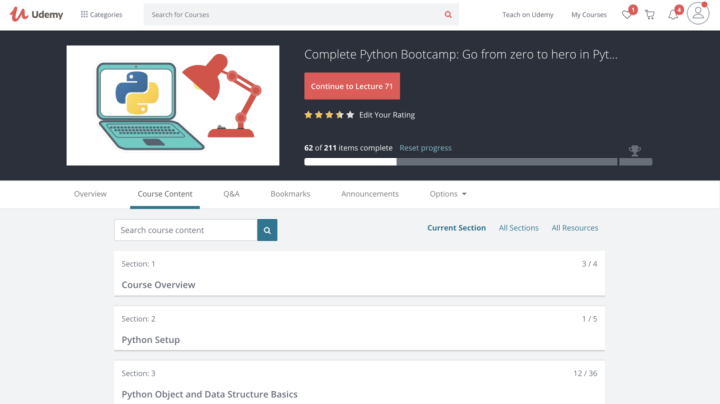The width and height of the screenshot is (720, 404).
Task: Open the Categories grid menu
Action: [101, 15]
